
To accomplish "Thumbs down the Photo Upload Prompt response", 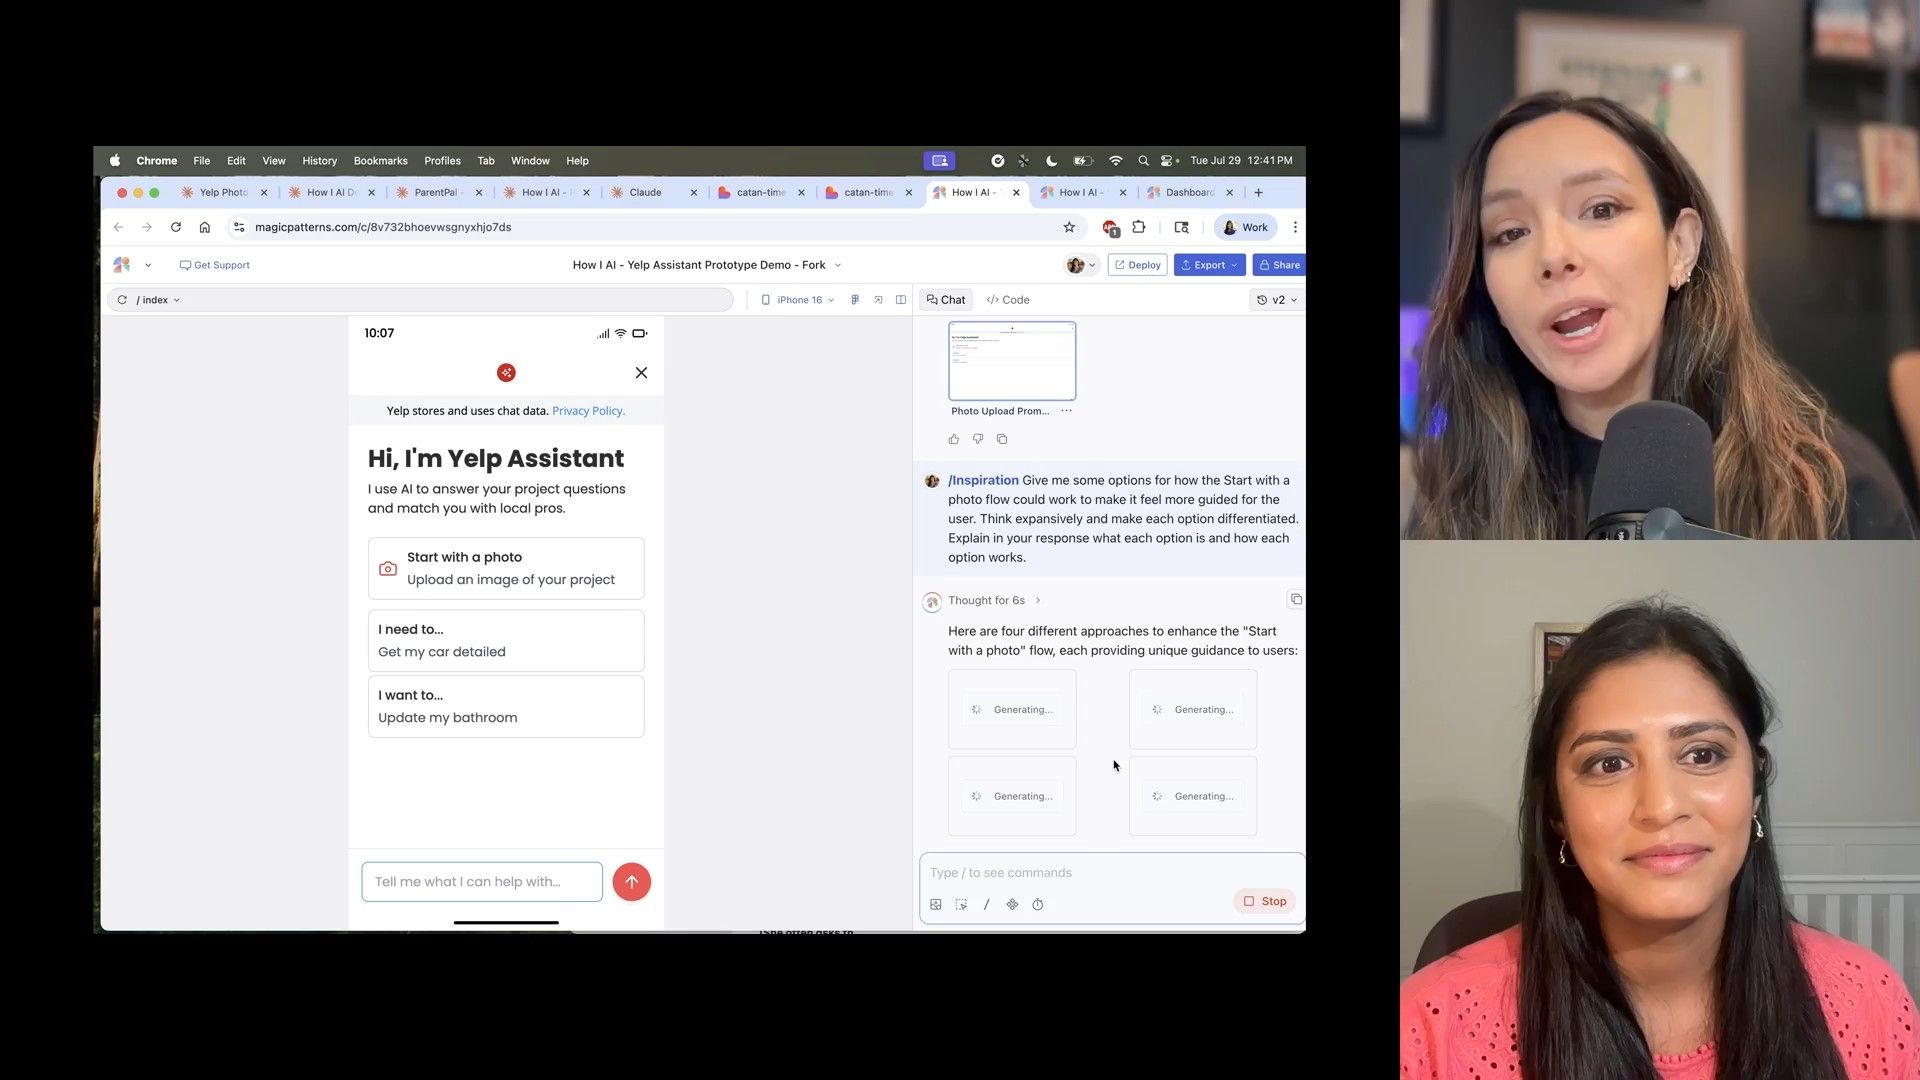I will (978, 439).
